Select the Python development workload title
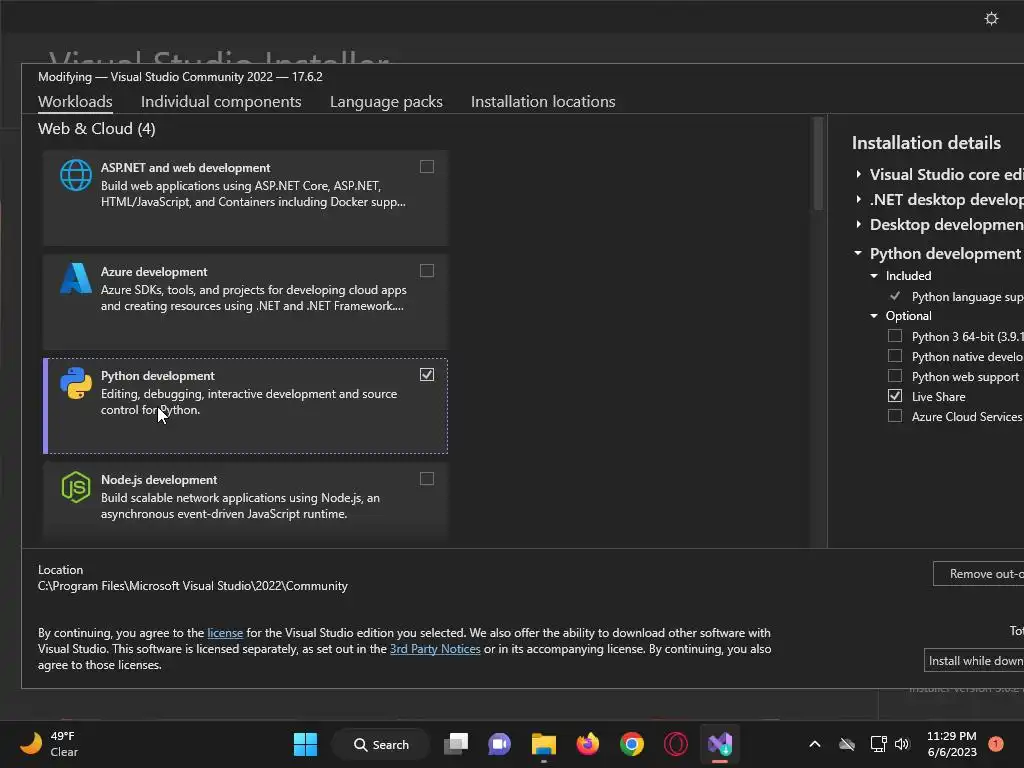The height and width of the screenshot is (768, 1024). point(157,376)
